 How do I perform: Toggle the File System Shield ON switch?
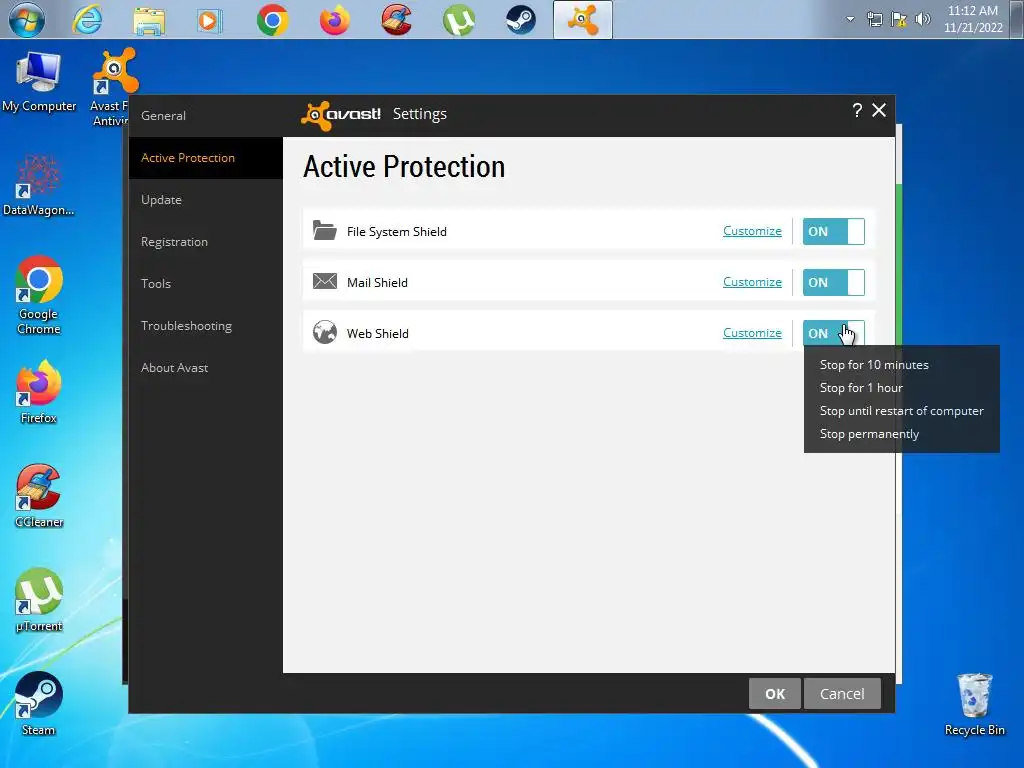pyautogui.click(x=833, y=231)
